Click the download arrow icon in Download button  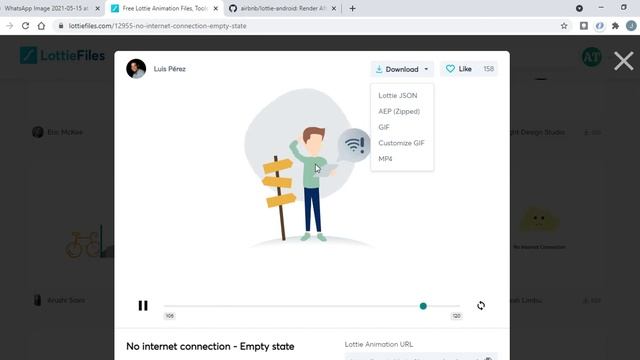379,69
